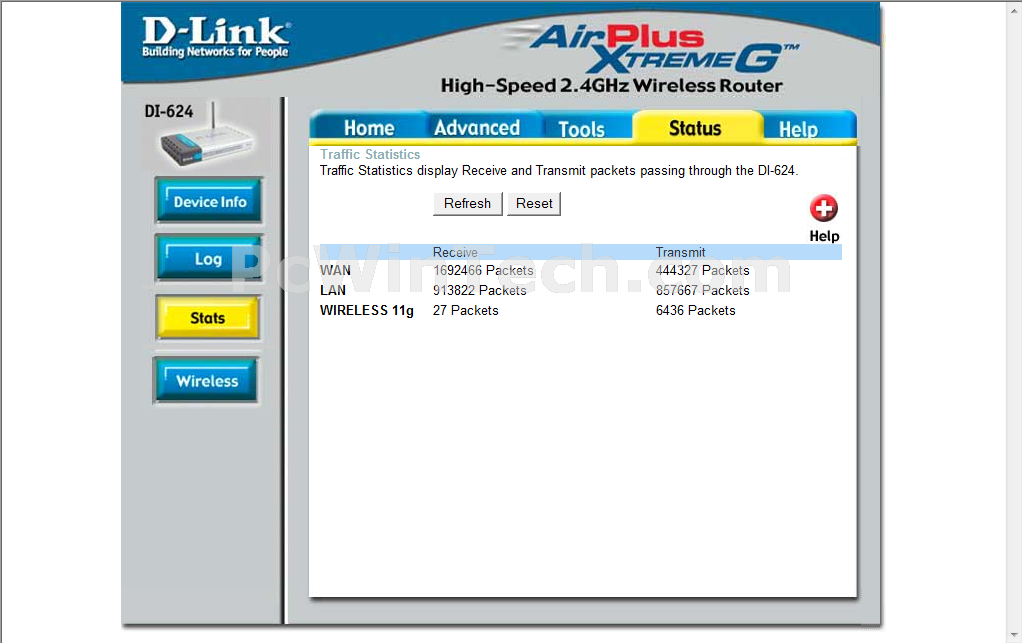The width and height of the screenshot is (1022, 643).
Task: Click the Receive column header
Action: [455, 252]
